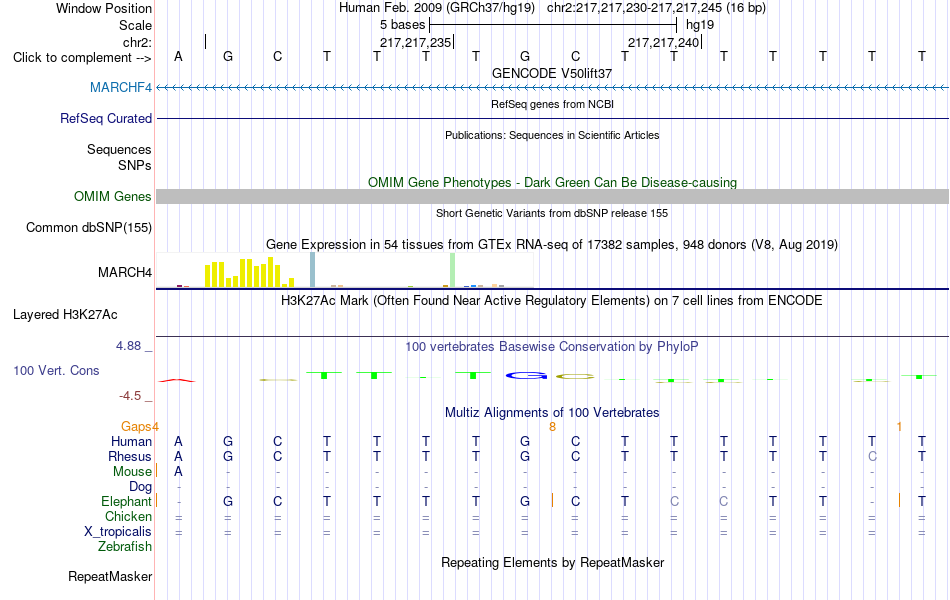Click the 'hg19' scale bar label

(700, 25)
